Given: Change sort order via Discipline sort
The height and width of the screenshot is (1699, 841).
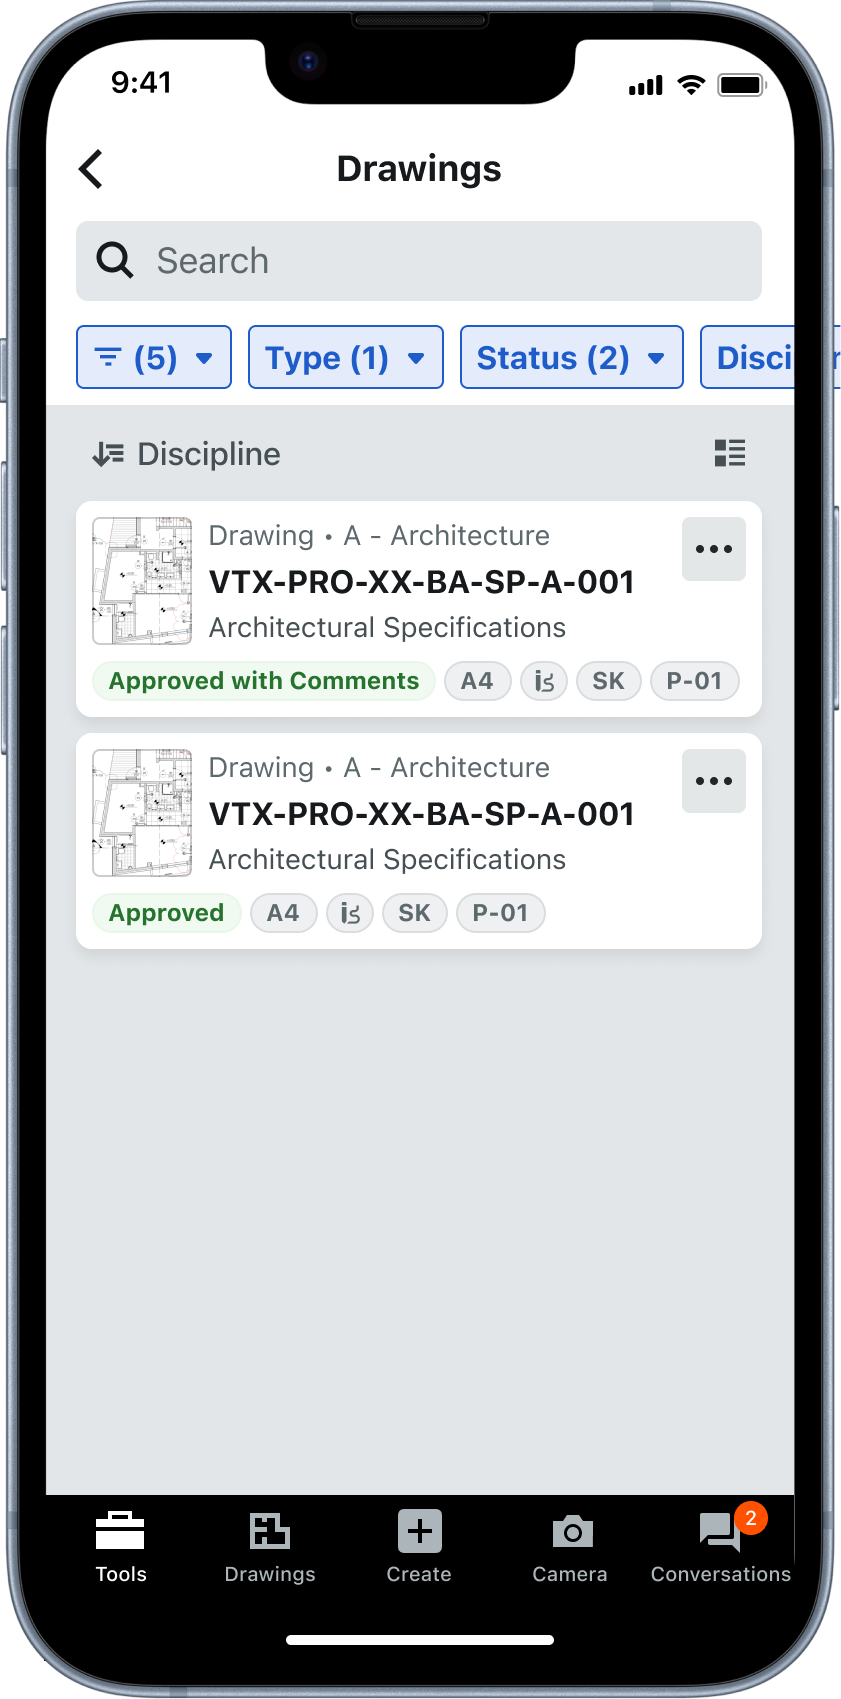Looking at the screenshot, I should [x=187, y=454].
